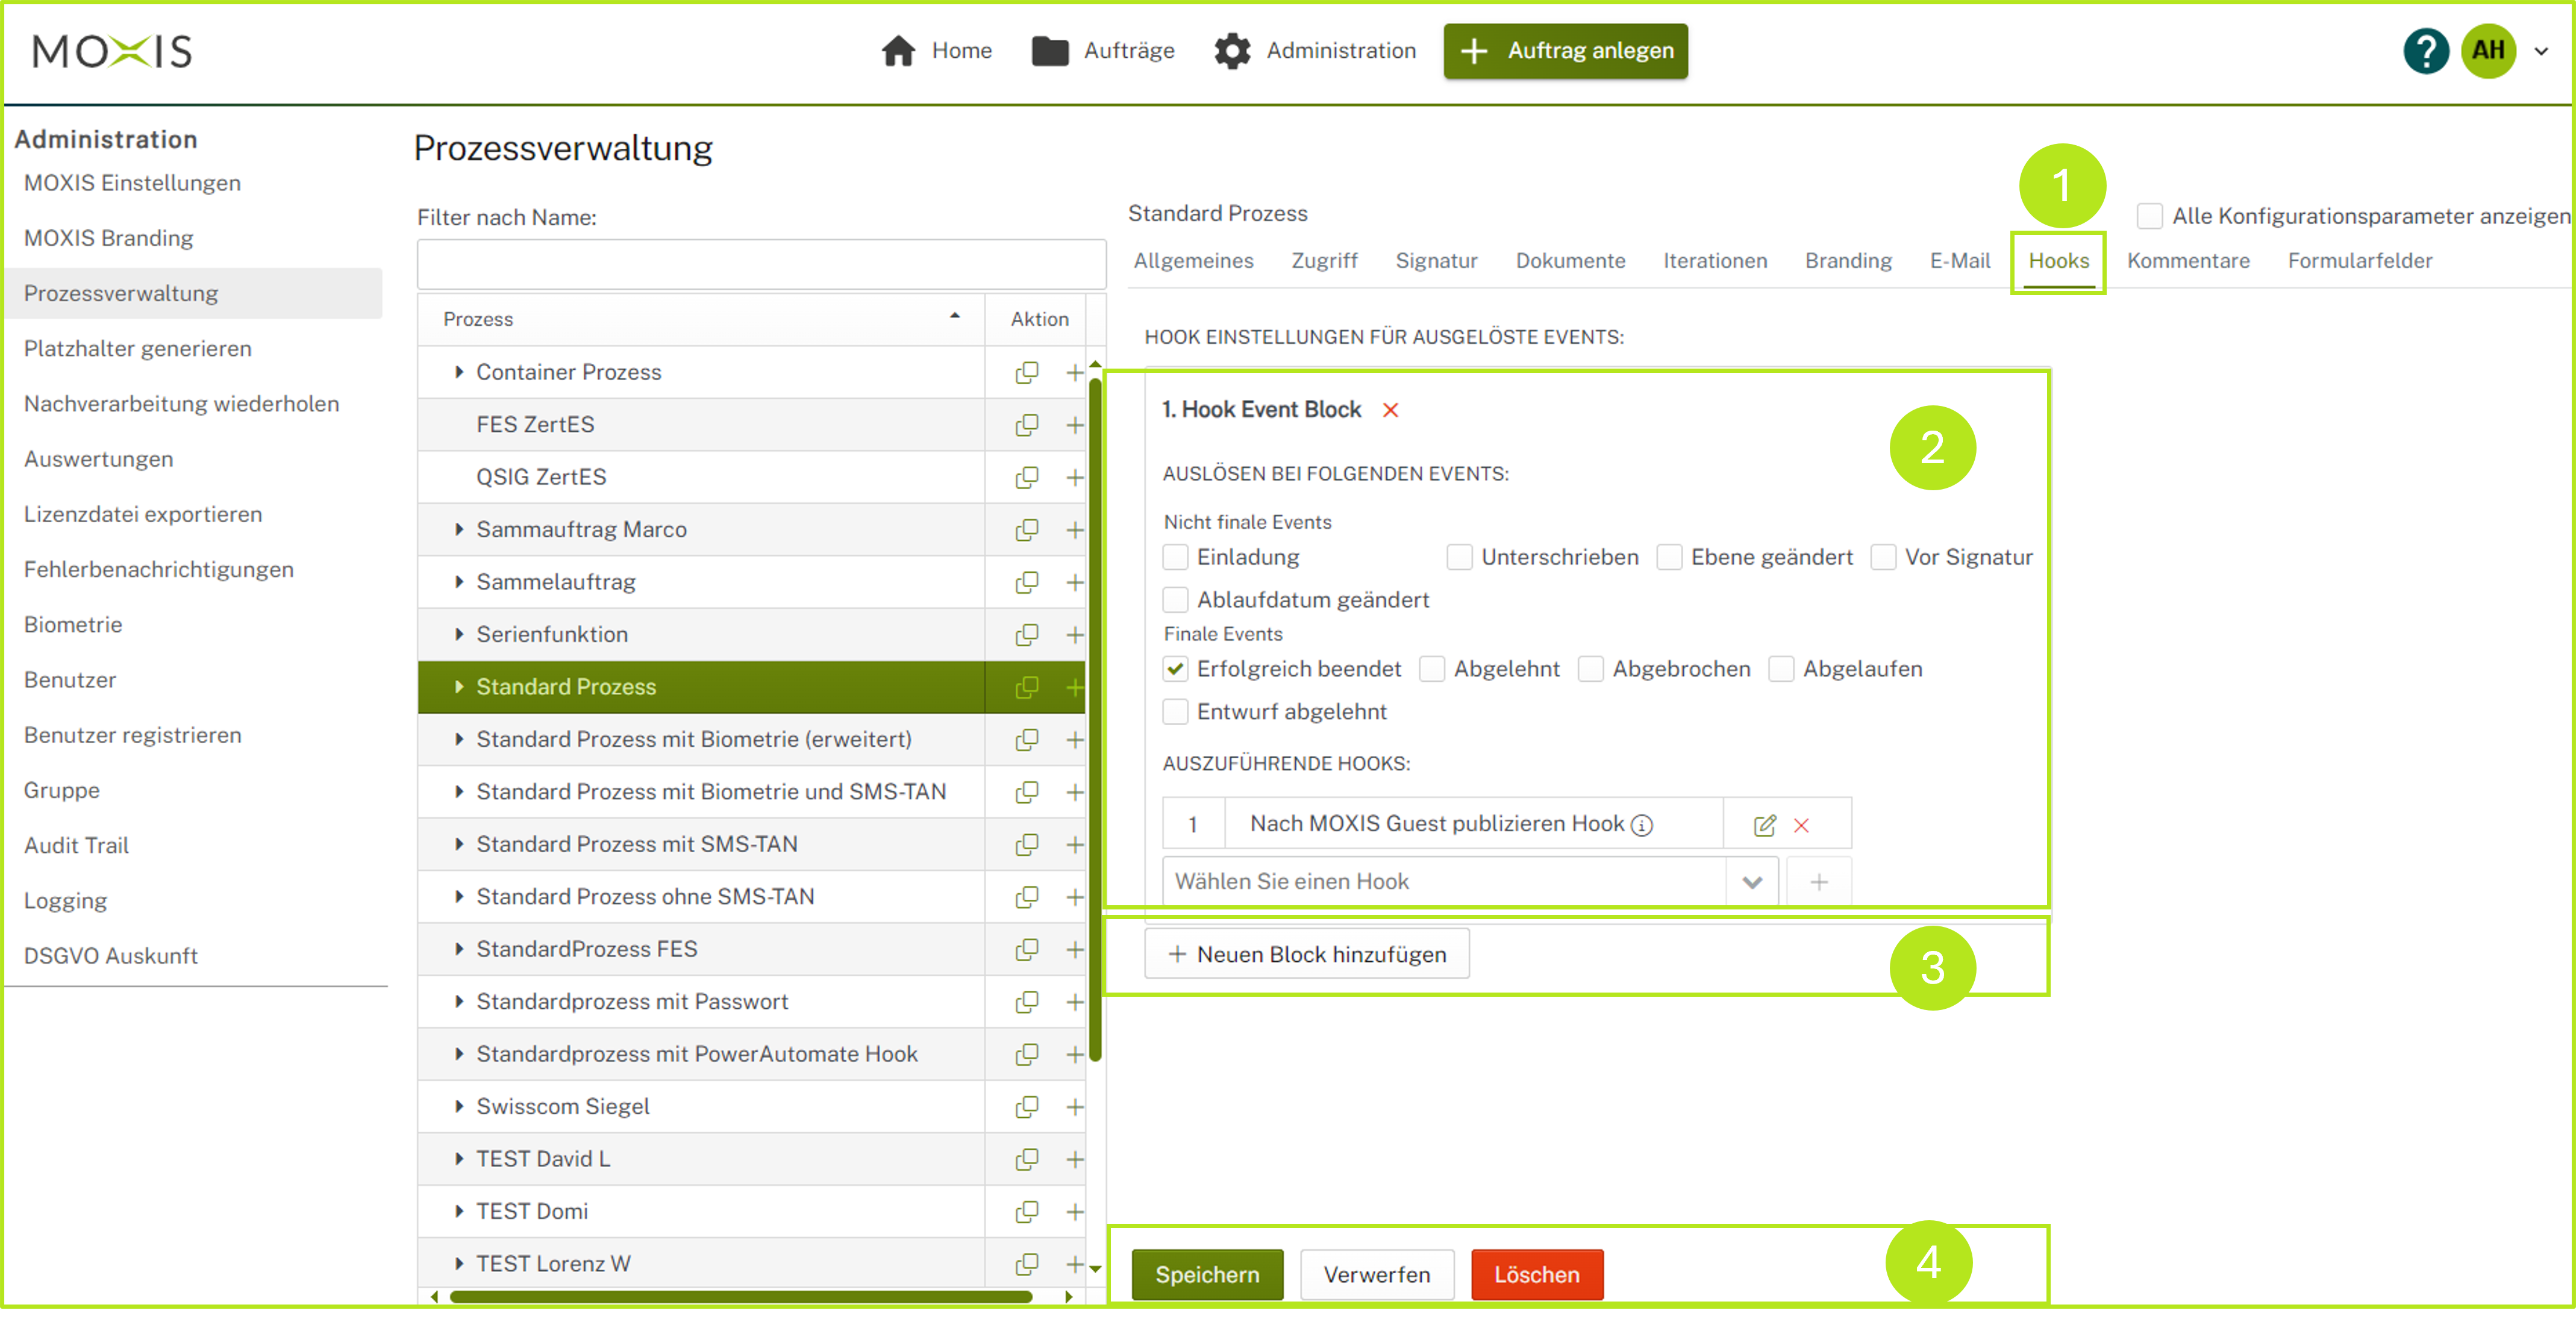Toggle Alle Konfigurationsparameter anzeigen checkbox
This screenshot has width=2576, height=1322.
(x=2149, y=216)
